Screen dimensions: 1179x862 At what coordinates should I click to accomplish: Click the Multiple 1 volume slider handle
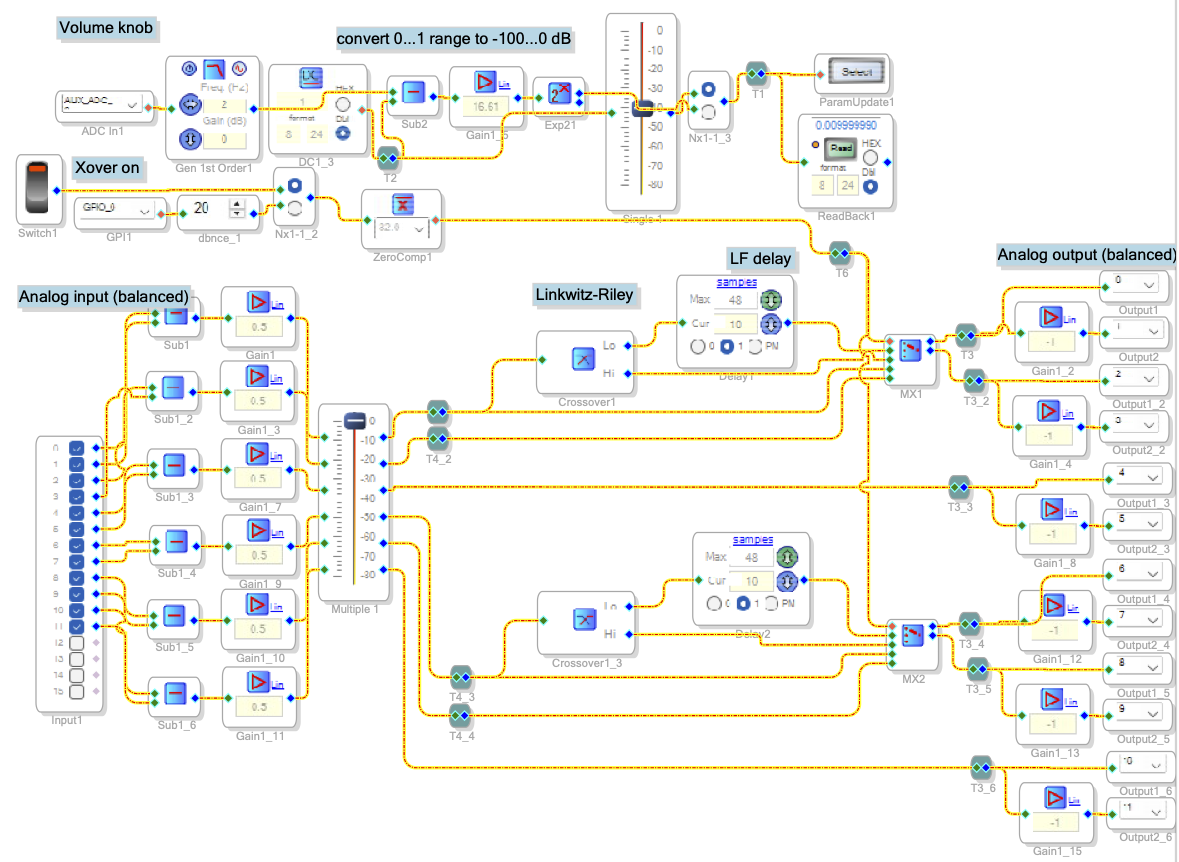355,423
